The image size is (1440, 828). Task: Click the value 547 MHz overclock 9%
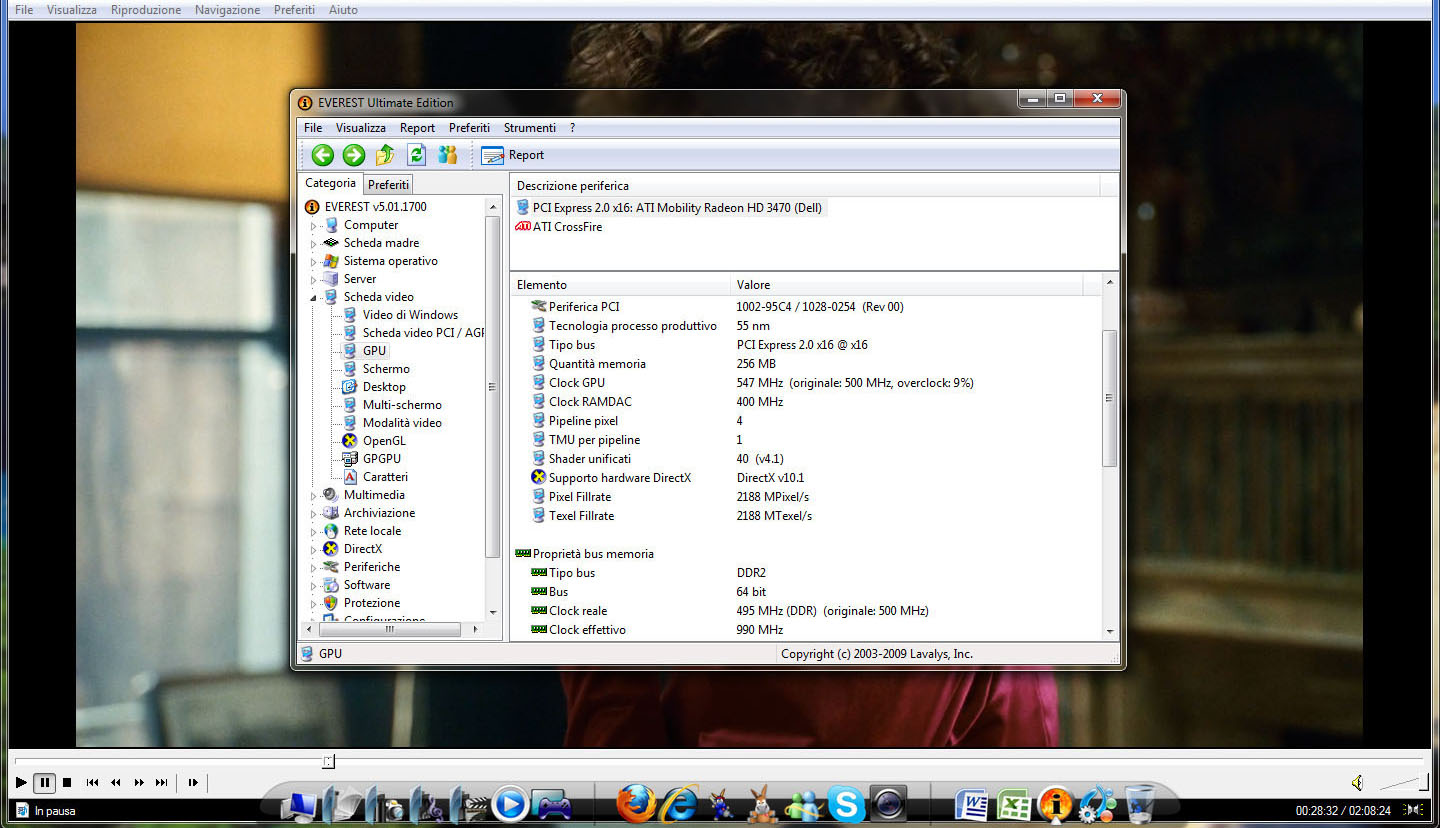click(x=855, y=383)
